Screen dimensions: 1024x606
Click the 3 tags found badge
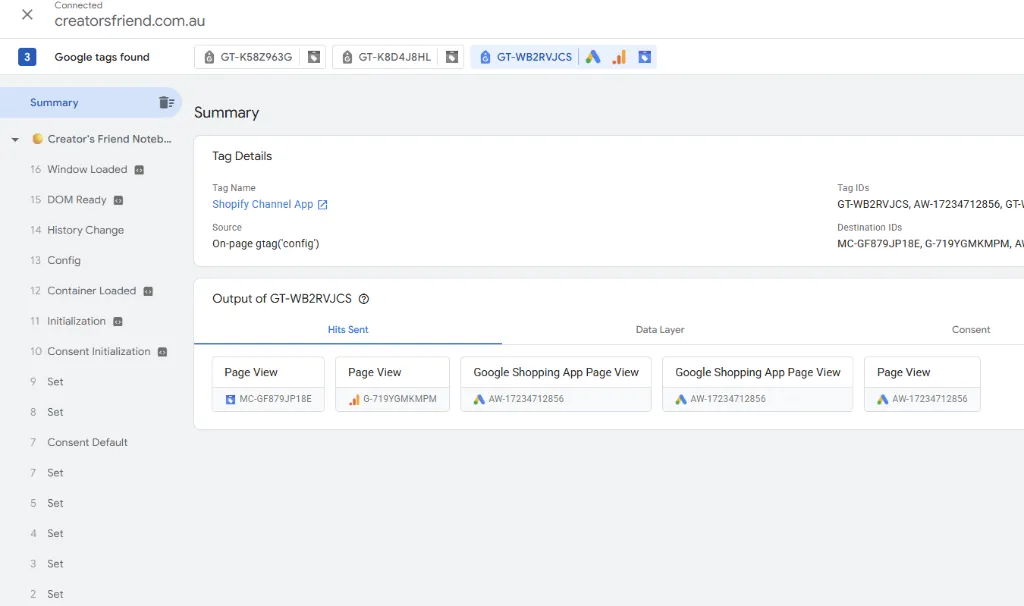tap(27, 57)
